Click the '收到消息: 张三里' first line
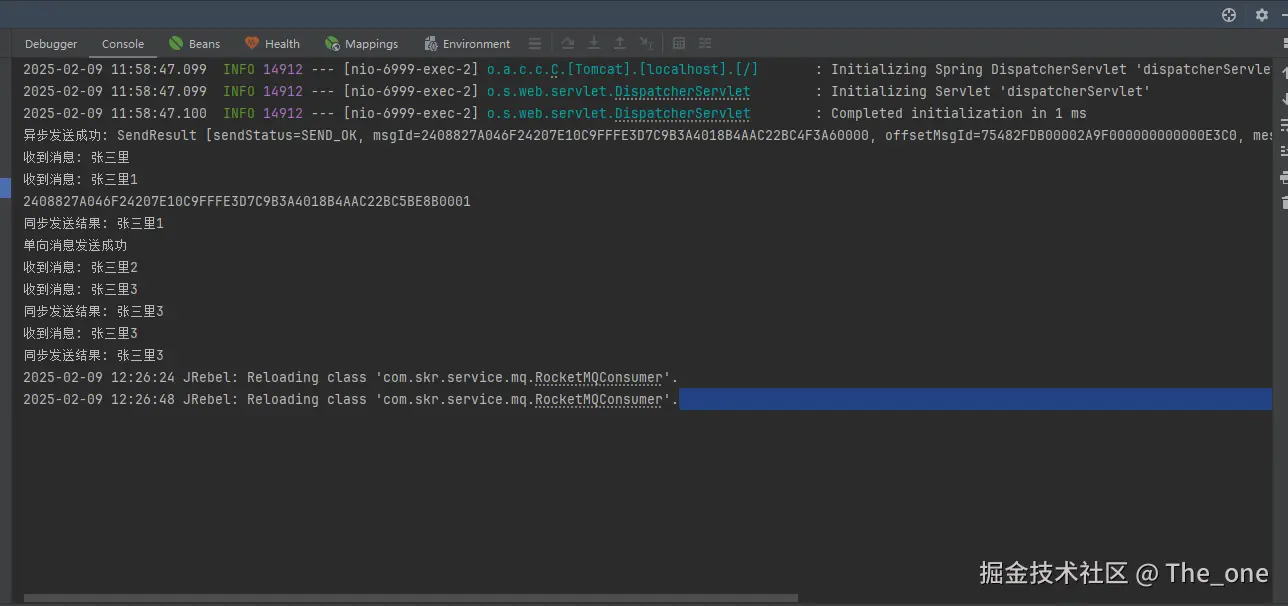The image size is (1288, 606). coord(76,157)
